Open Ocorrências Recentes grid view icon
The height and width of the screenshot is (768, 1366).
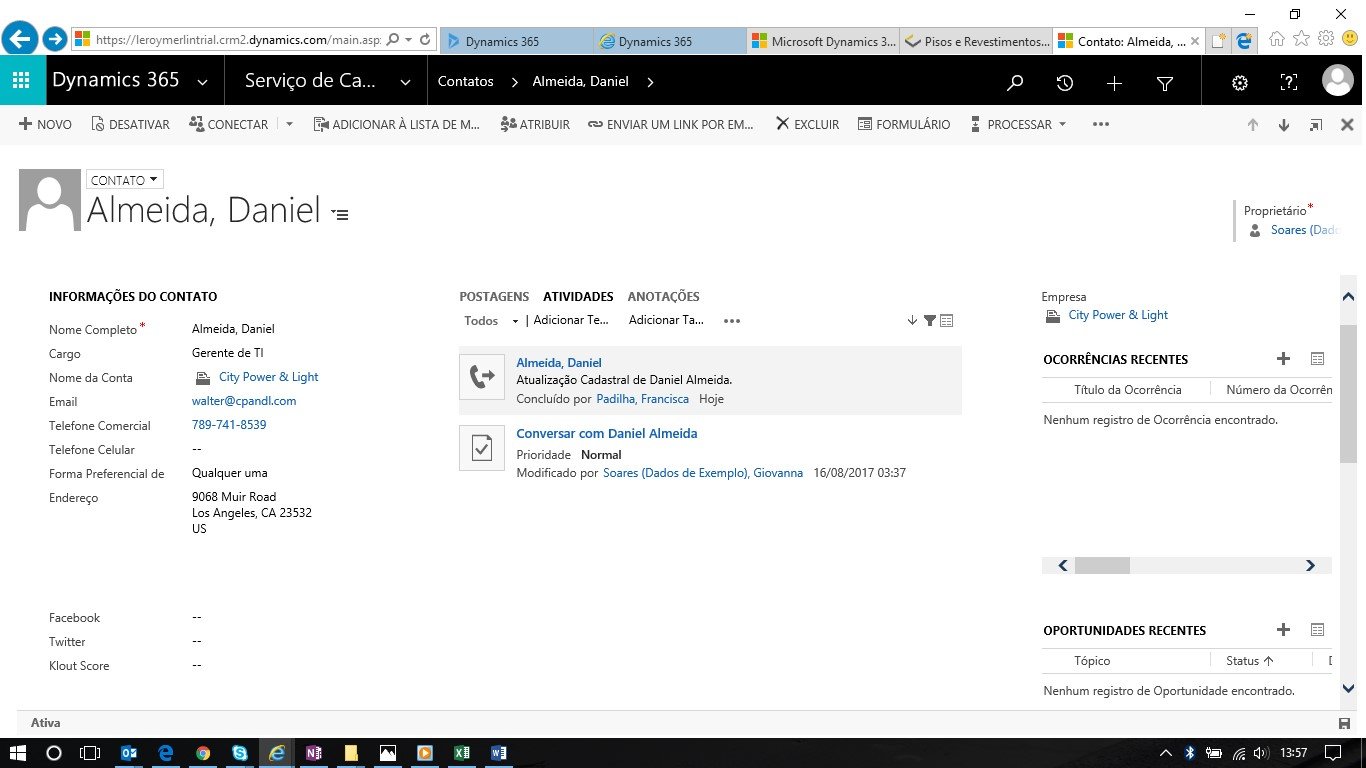pyautogui.click(x=1317, y=359)
